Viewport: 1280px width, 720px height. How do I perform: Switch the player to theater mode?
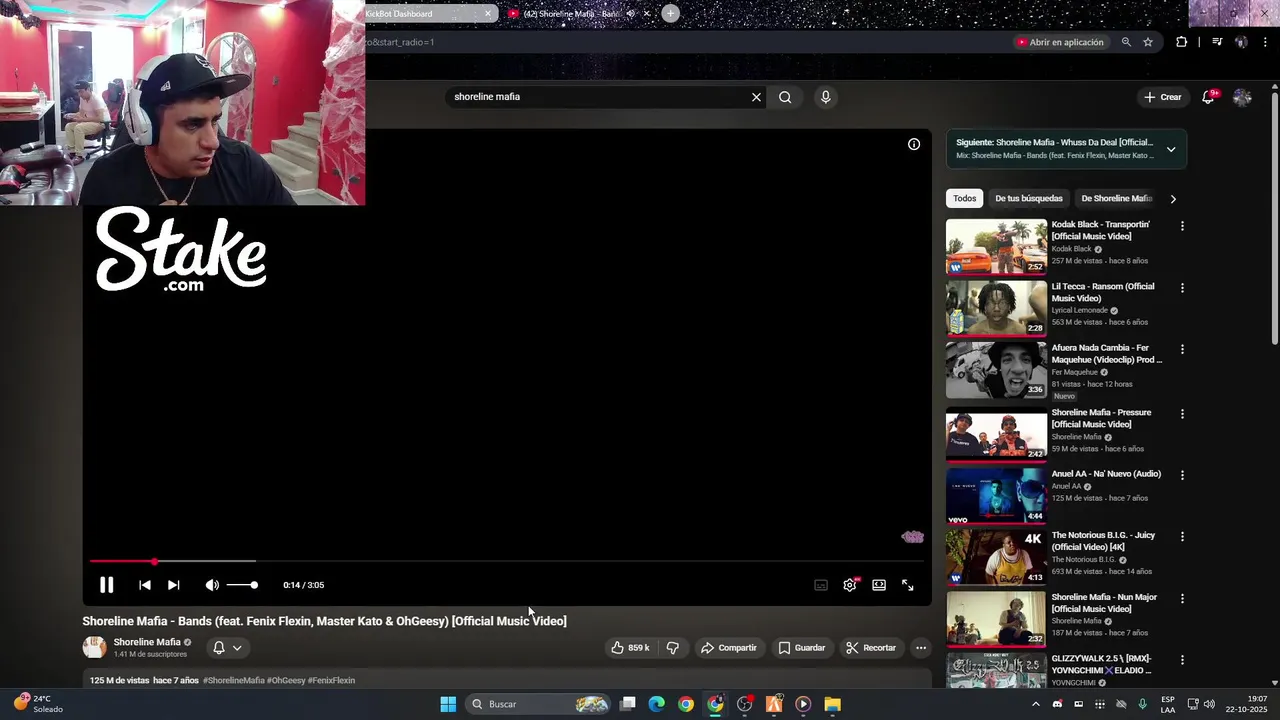(x=879, y=585)
